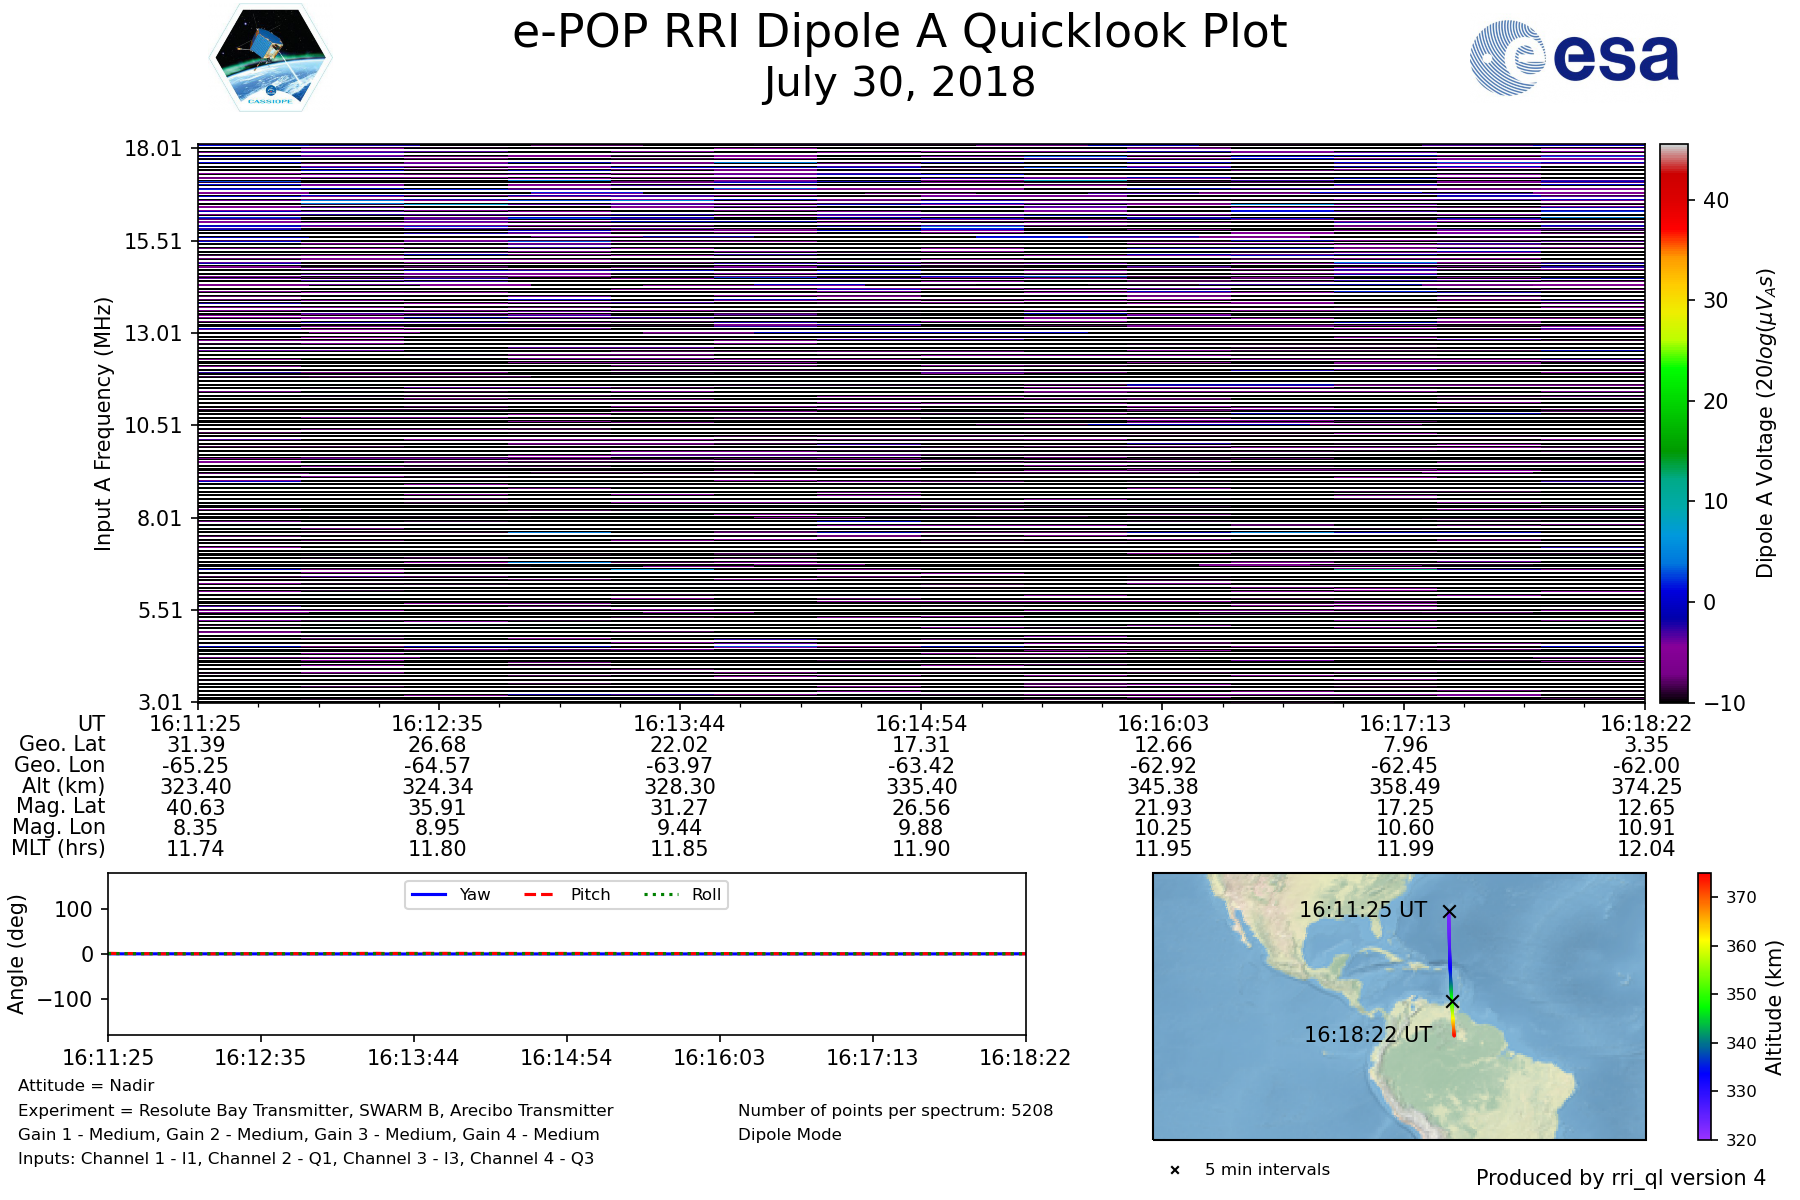
Task: Click the ESA logo
Action: point(1574,59)
